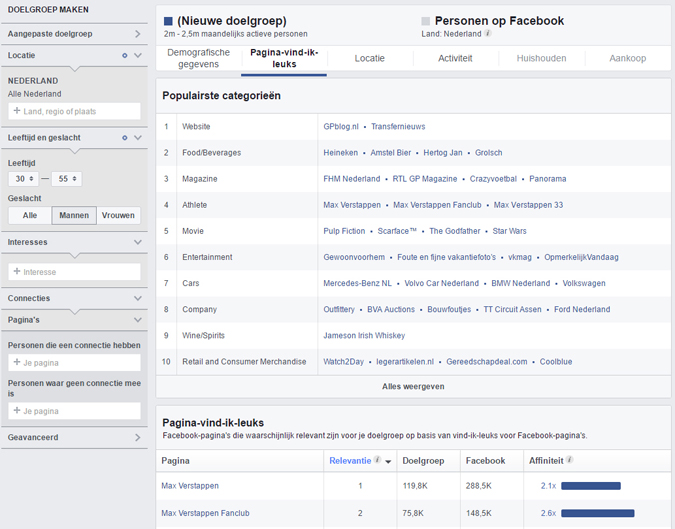Switch to Aankoop tab

(x=628, y=58)
